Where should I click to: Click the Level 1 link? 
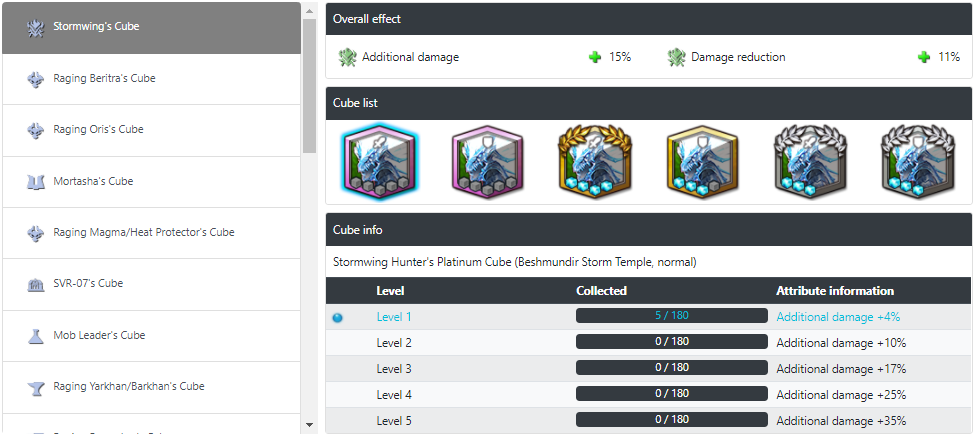[x=394, y=317]
